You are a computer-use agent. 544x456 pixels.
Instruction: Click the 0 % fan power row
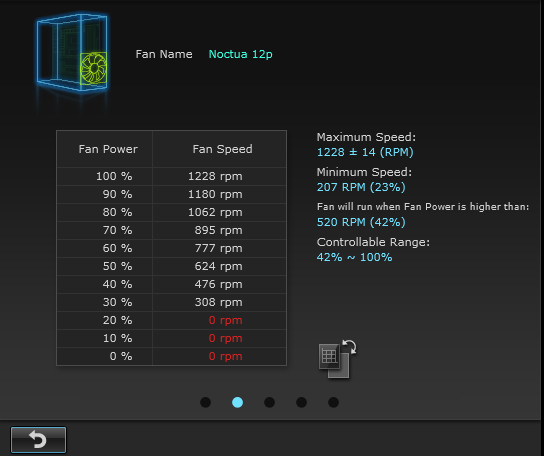171,356
